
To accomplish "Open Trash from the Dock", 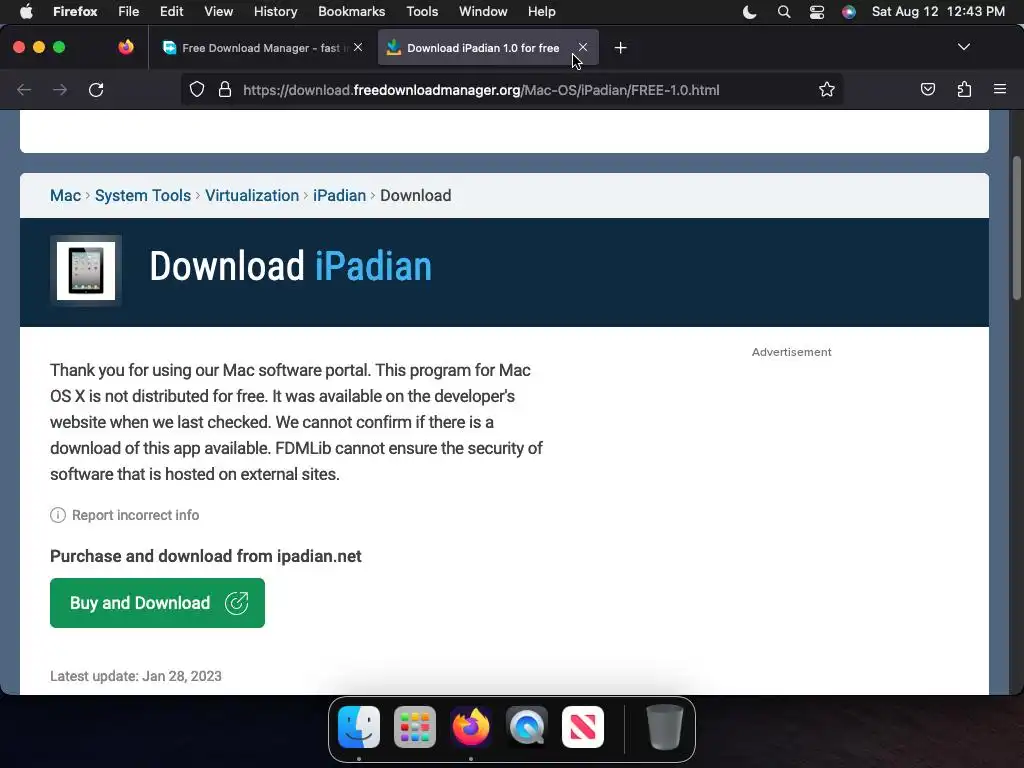I will [x=664, y=727].
